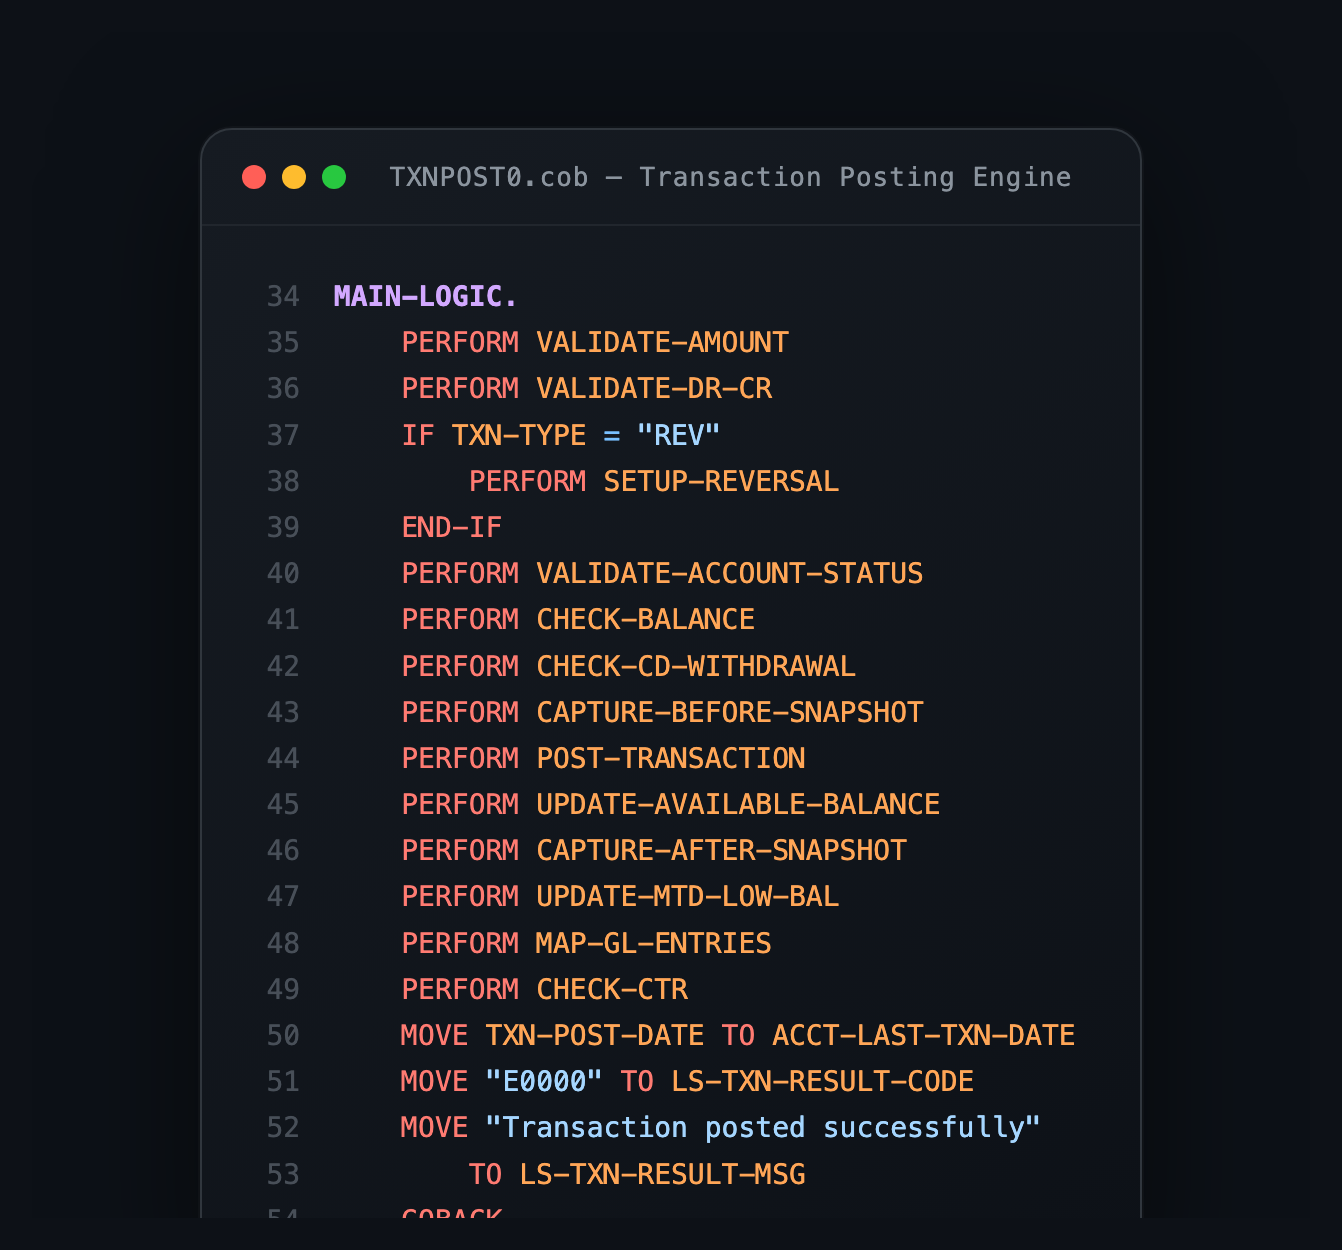Select the MAP-GL-ENTRIES perform target
This screenshot has height=1250, width=1342.
point(653,942)
